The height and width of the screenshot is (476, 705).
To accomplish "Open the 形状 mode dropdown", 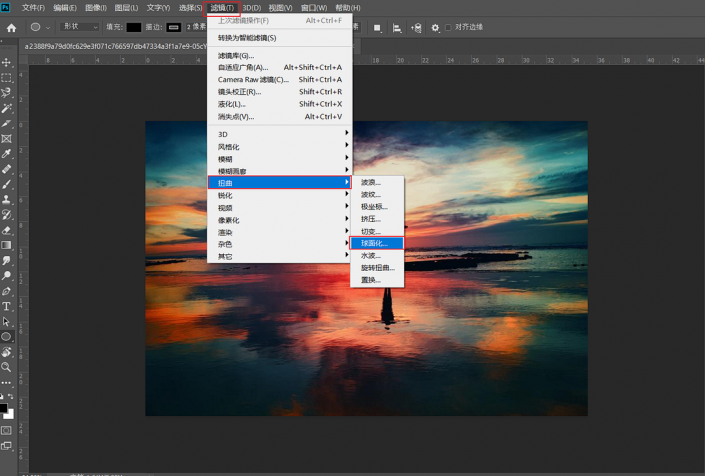I will pos(79,28).
